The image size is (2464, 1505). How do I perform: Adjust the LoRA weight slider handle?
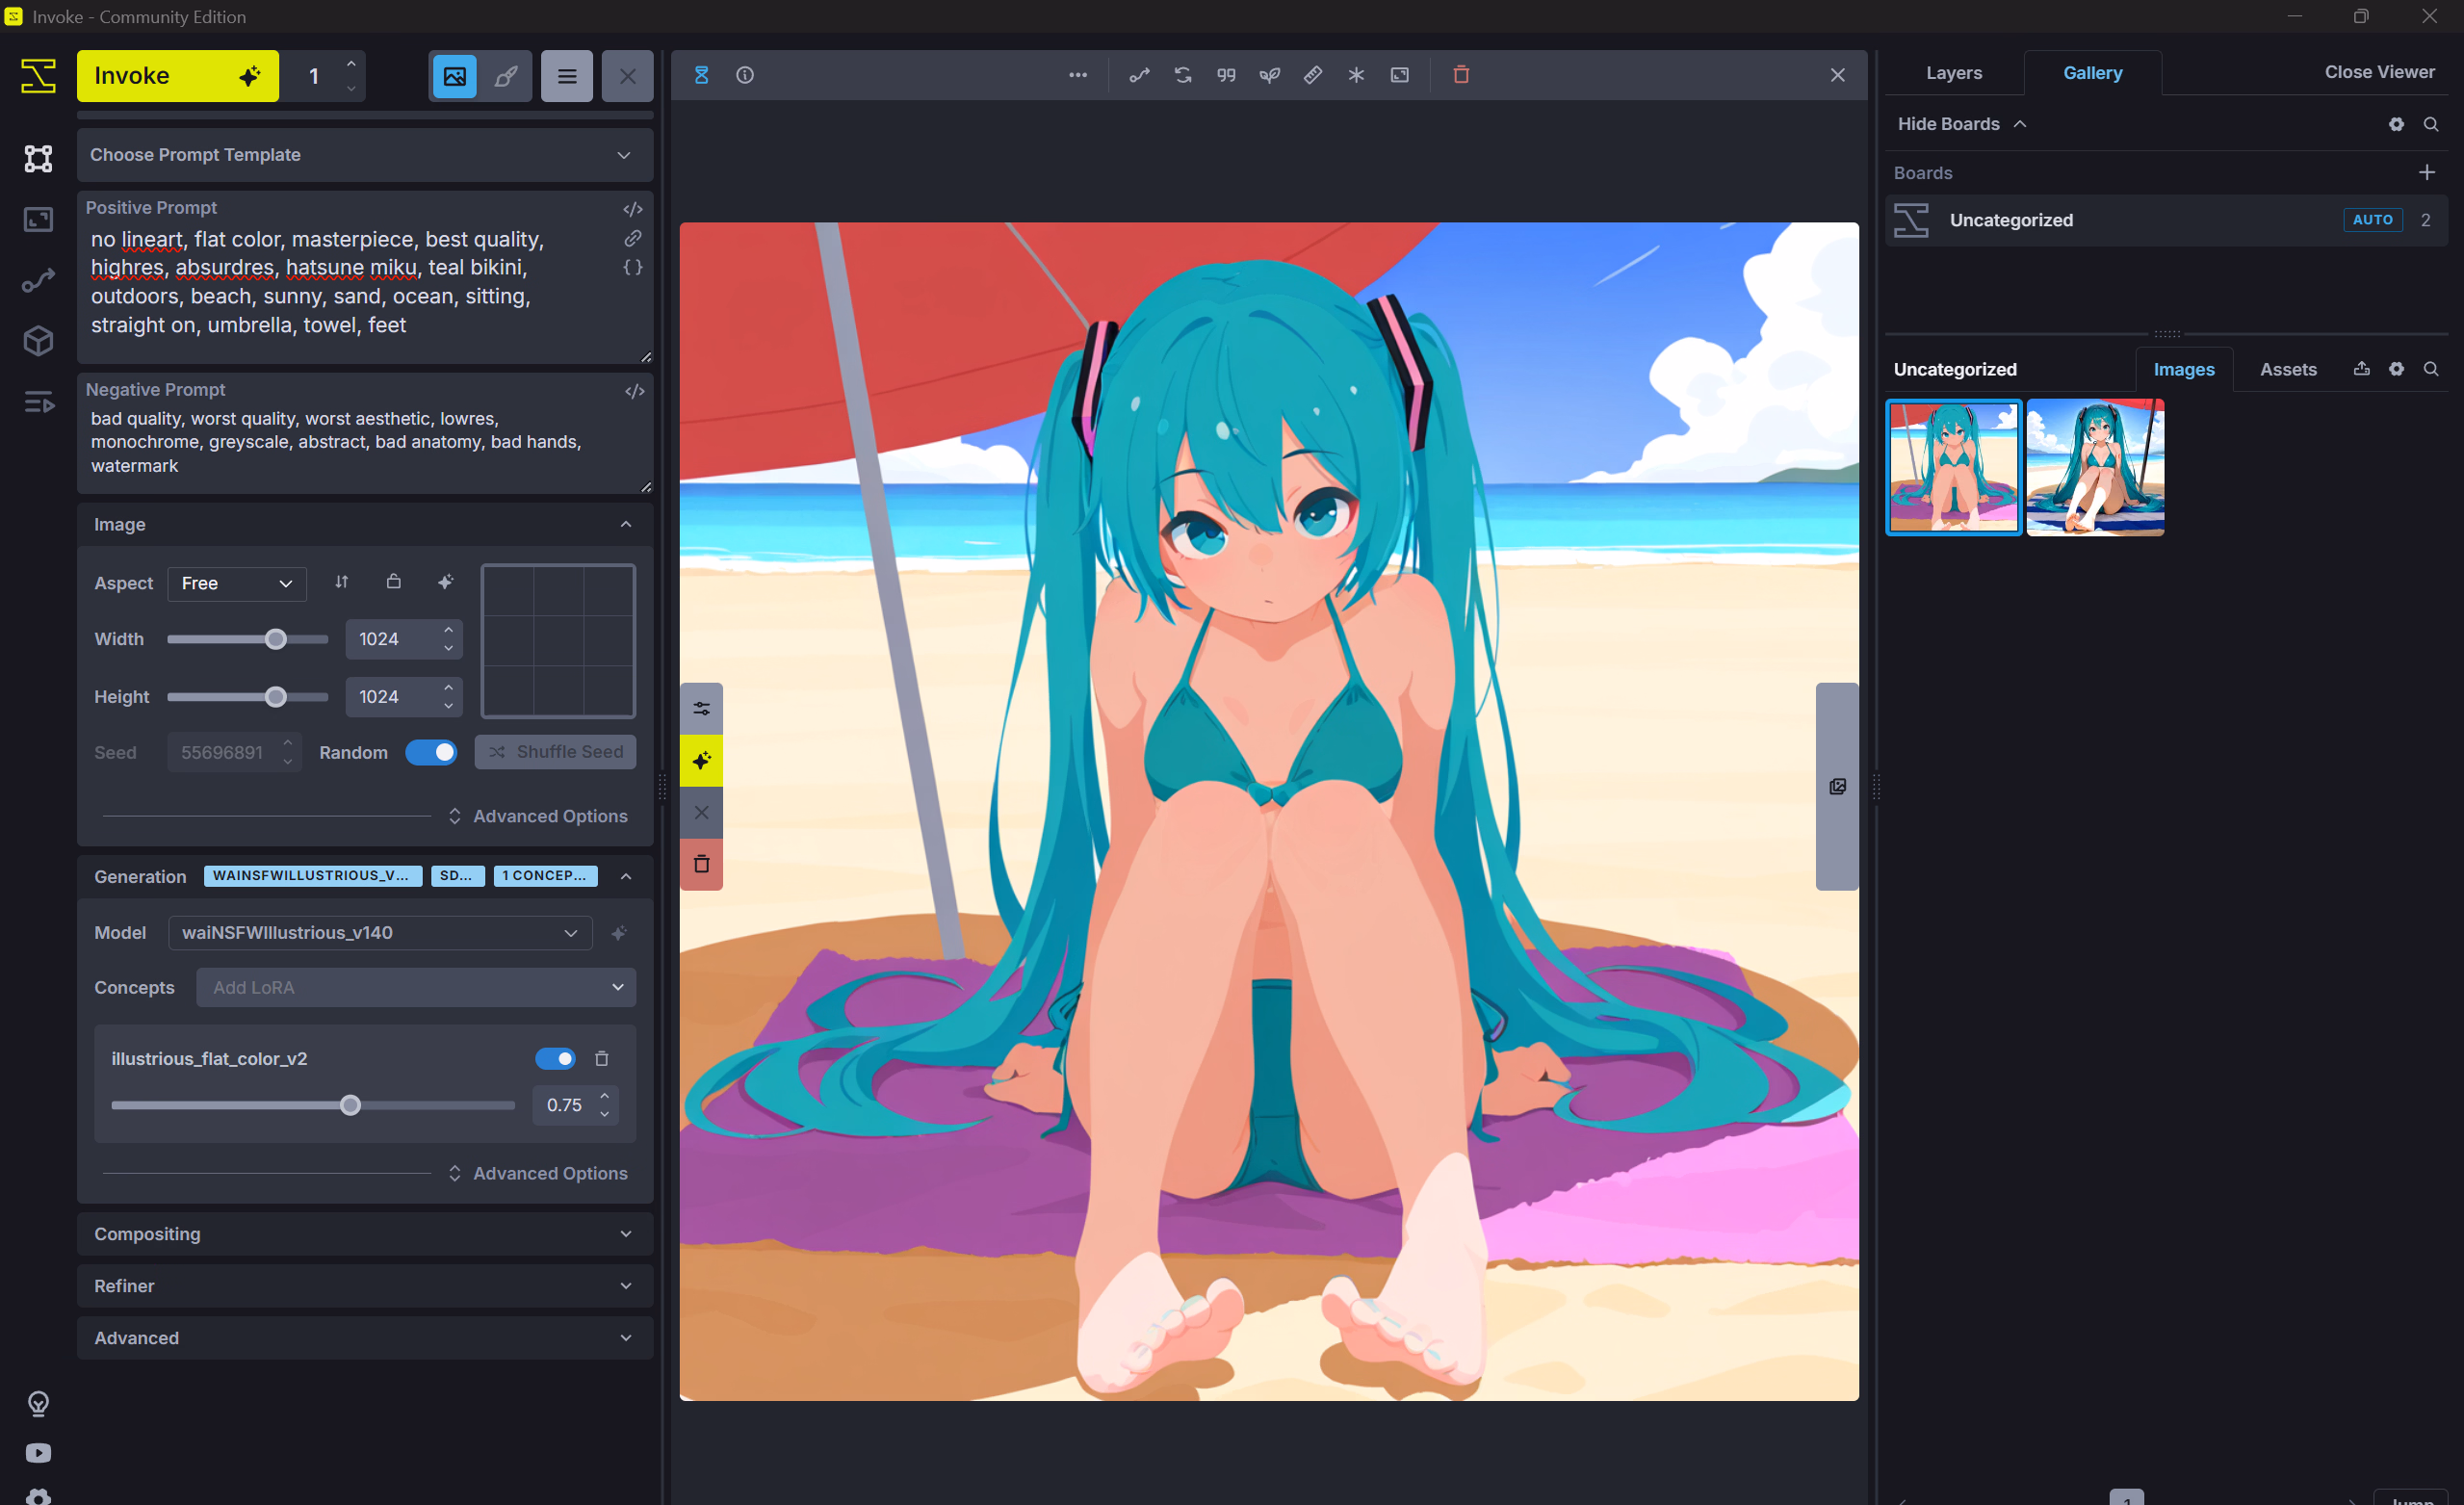point(350,1105)
